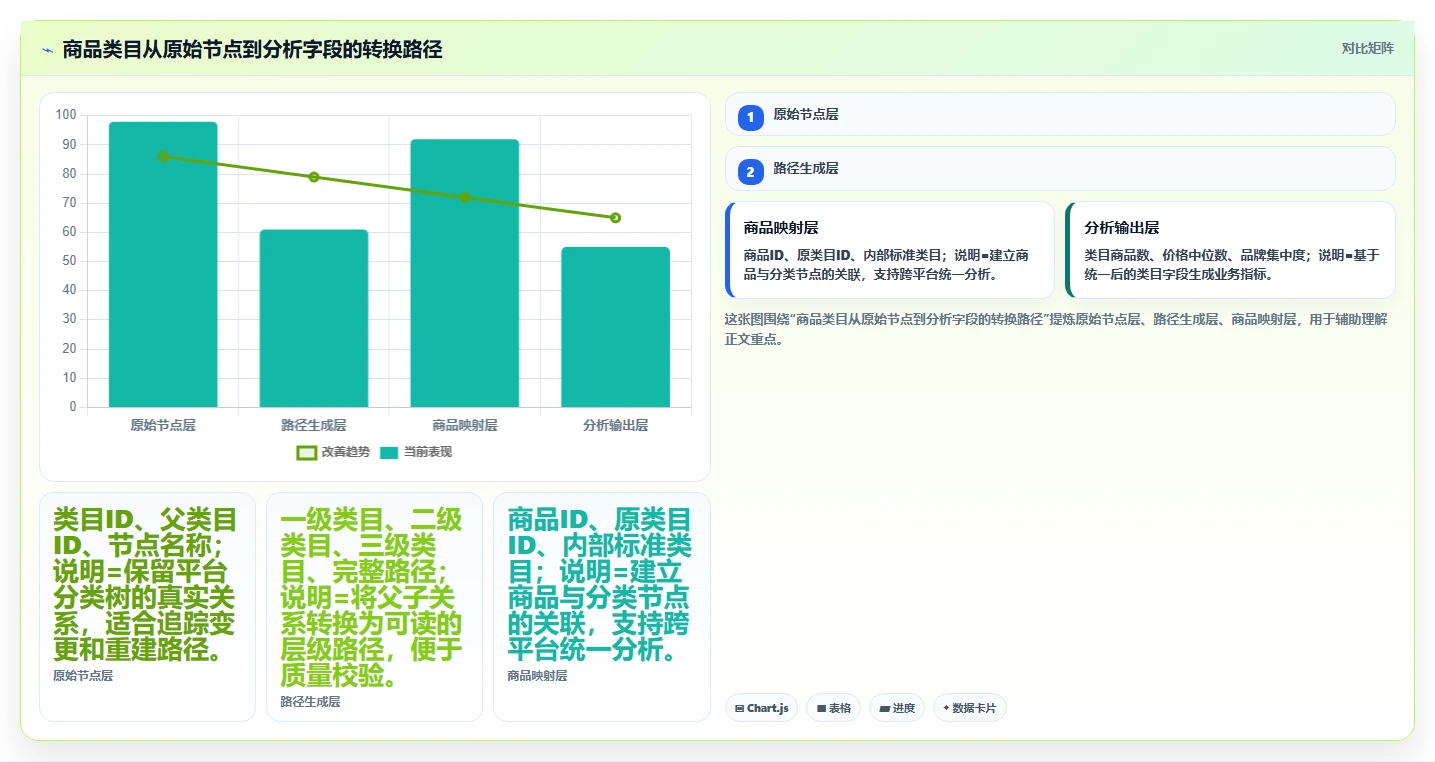Viewport: 1435px width, 762px height.
Task: Select step 1 原始节点层 row
Action: coord(1060,114)
